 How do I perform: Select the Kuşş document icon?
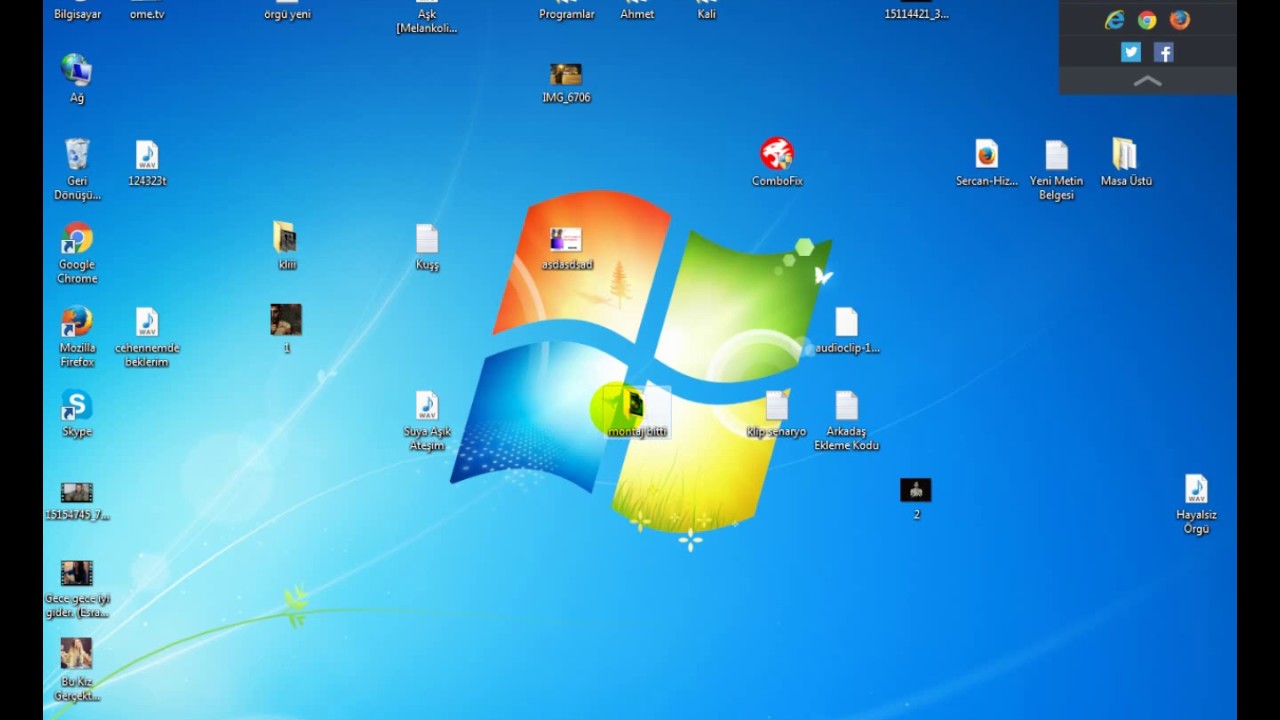(x=427, y=239)
